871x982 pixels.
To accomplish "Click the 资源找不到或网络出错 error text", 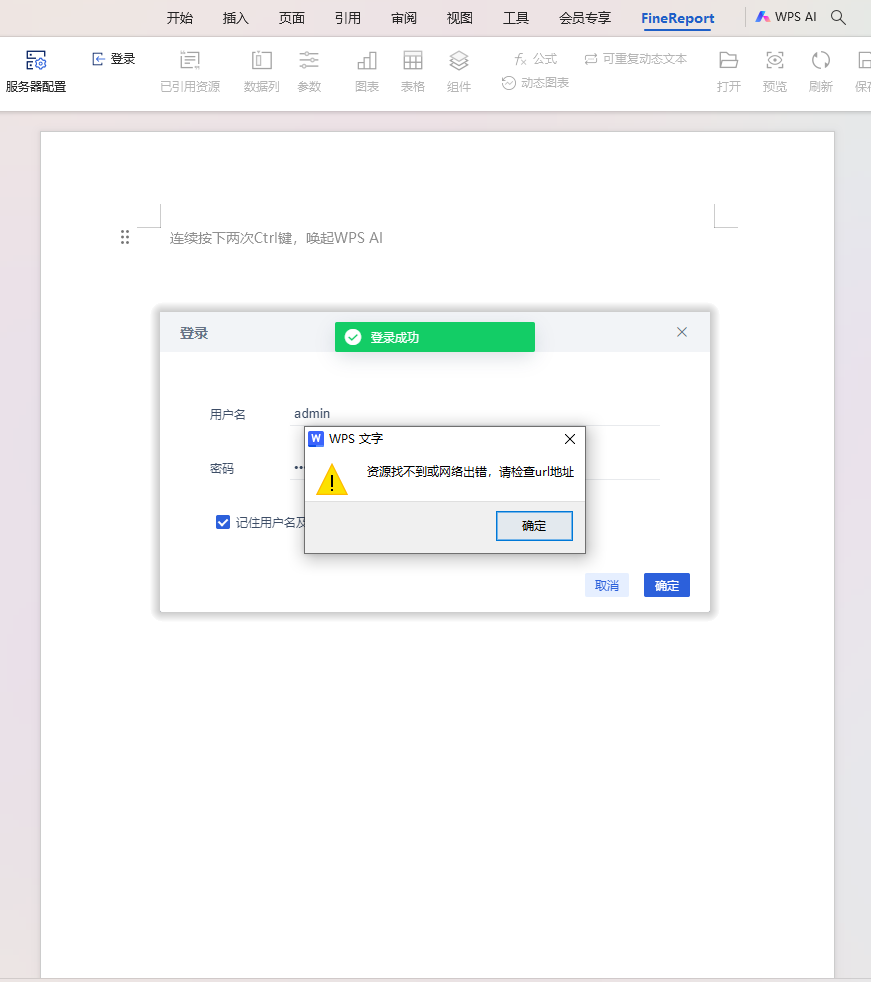I will (x=470, y=472).
